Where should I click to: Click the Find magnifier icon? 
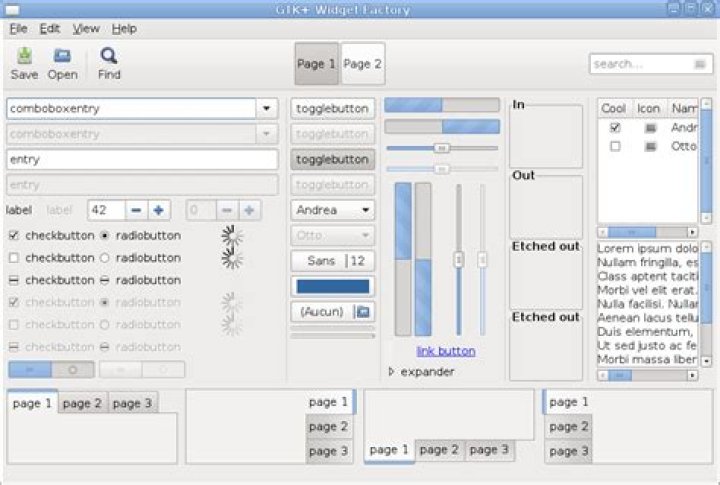click(x=109, y=56)
